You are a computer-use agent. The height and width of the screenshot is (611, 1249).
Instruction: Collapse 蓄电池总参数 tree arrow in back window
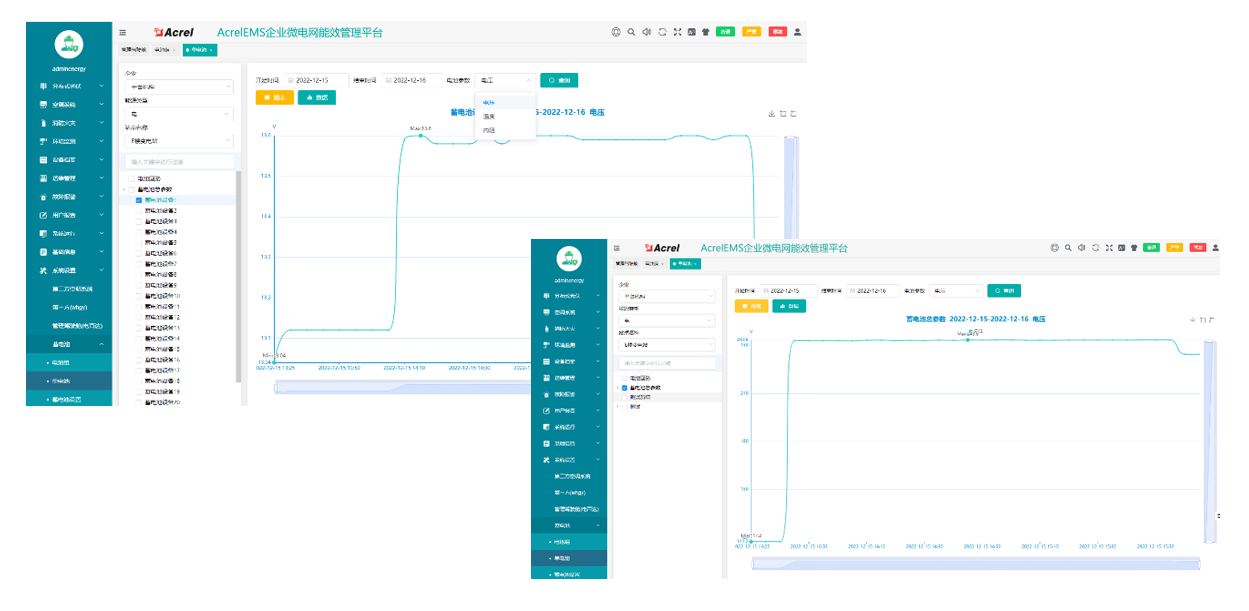coord(124,189)
